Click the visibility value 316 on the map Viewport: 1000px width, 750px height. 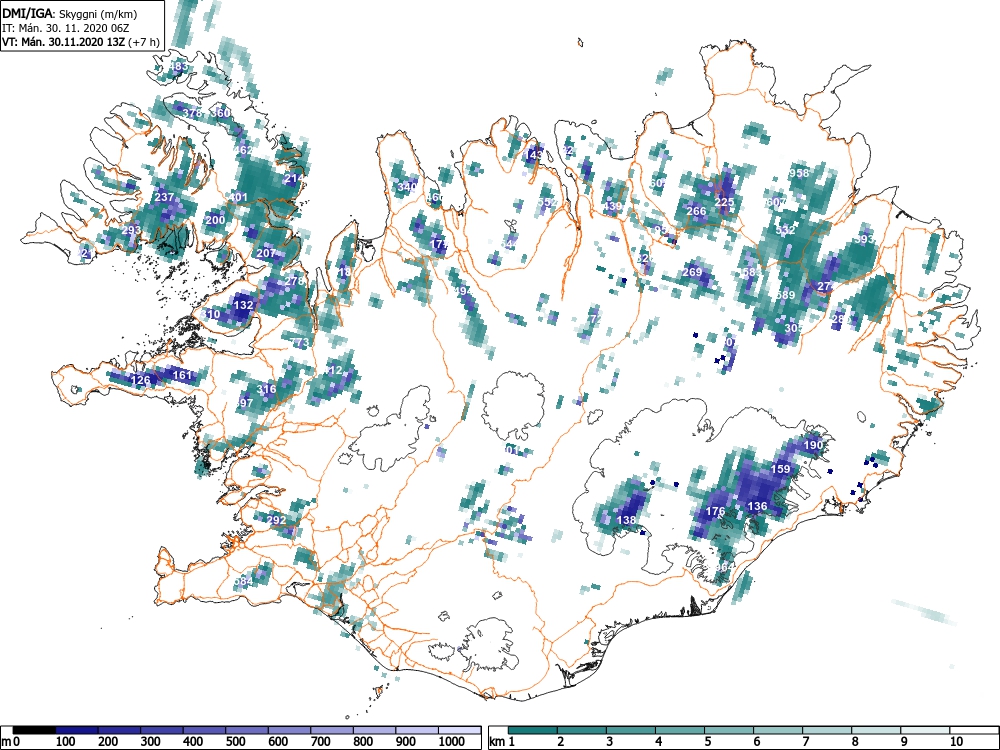[266, 389]
